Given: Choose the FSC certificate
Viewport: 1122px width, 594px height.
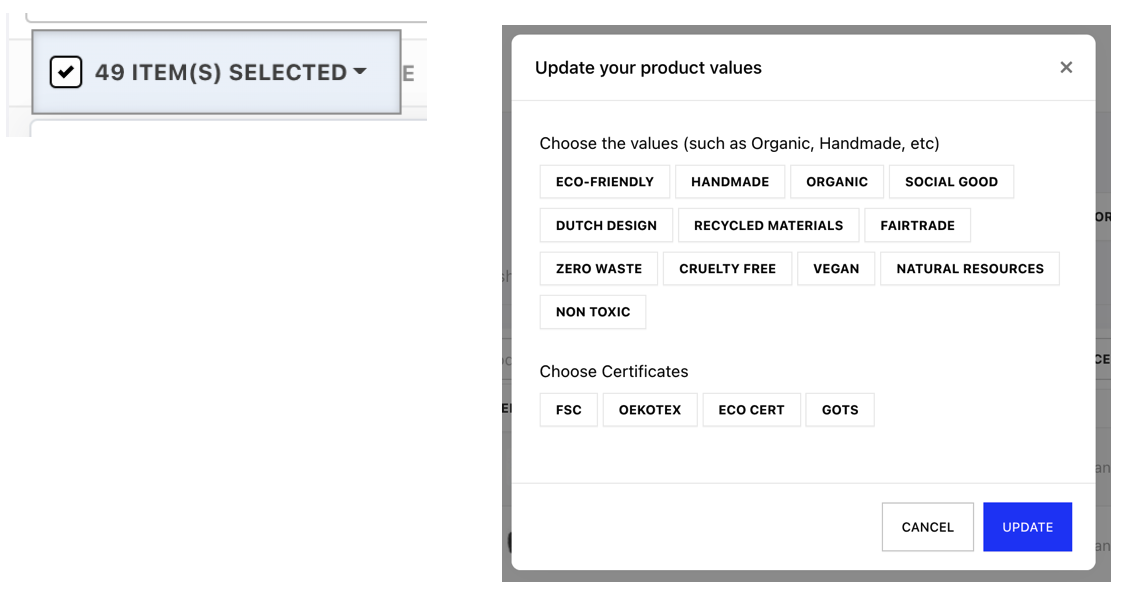Looking at the screenshot, I should tap(568, 410).
